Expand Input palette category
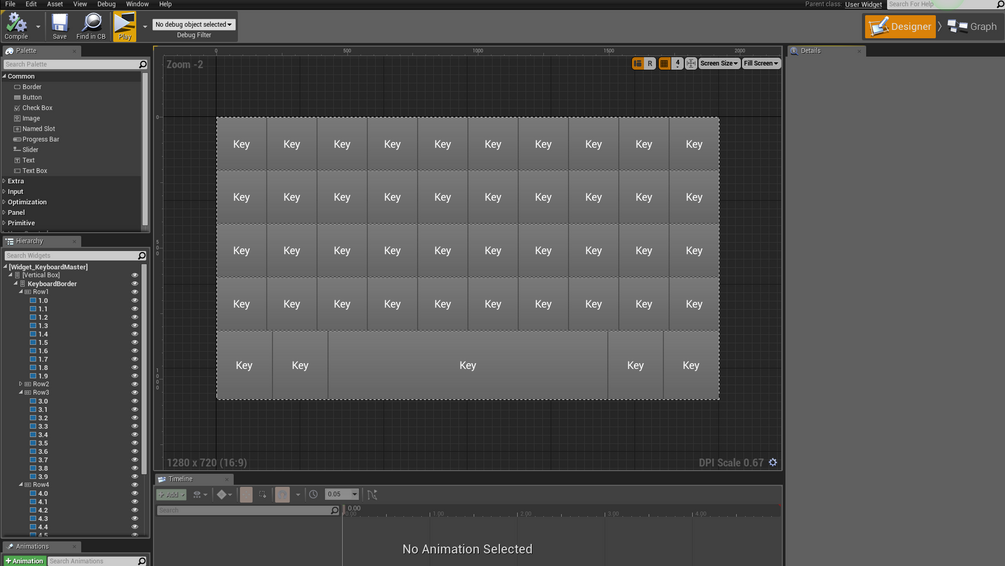The height and width of the screenshot is (566, 1005). pos(4,192)
